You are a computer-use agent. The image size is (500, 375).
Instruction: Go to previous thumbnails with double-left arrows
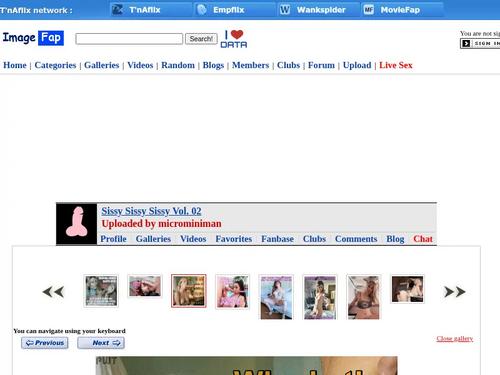(53, 292)
